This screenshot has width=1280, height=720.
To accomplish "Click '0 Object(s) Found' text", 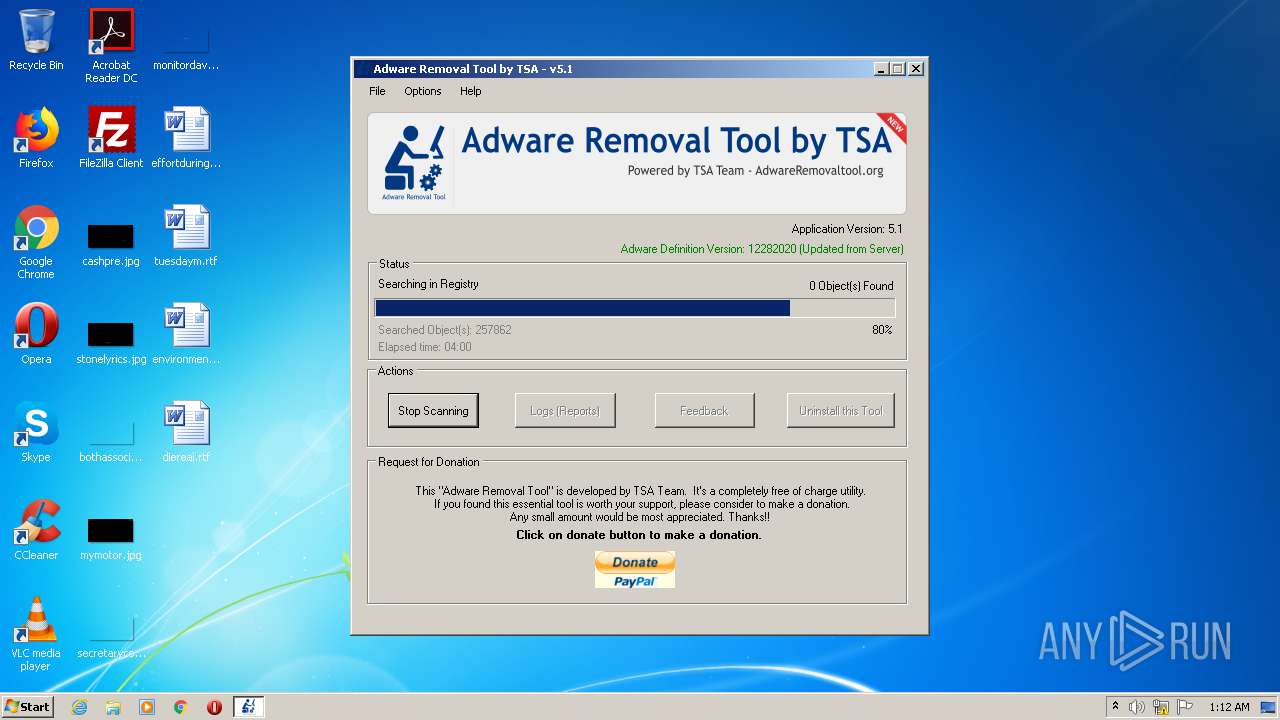I will coord(851,286).
